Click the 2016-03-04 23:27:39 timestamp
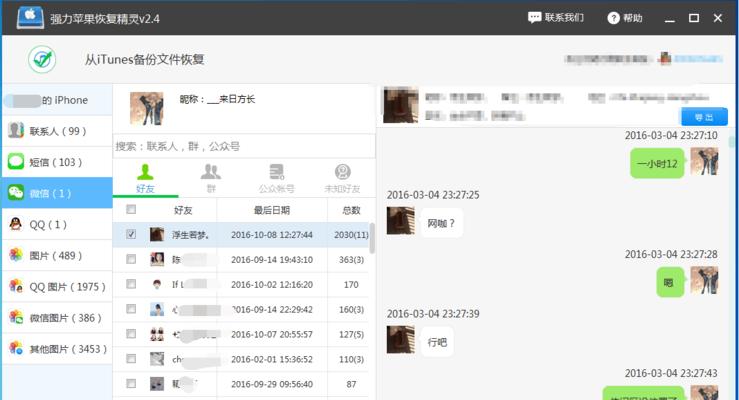 433,314
